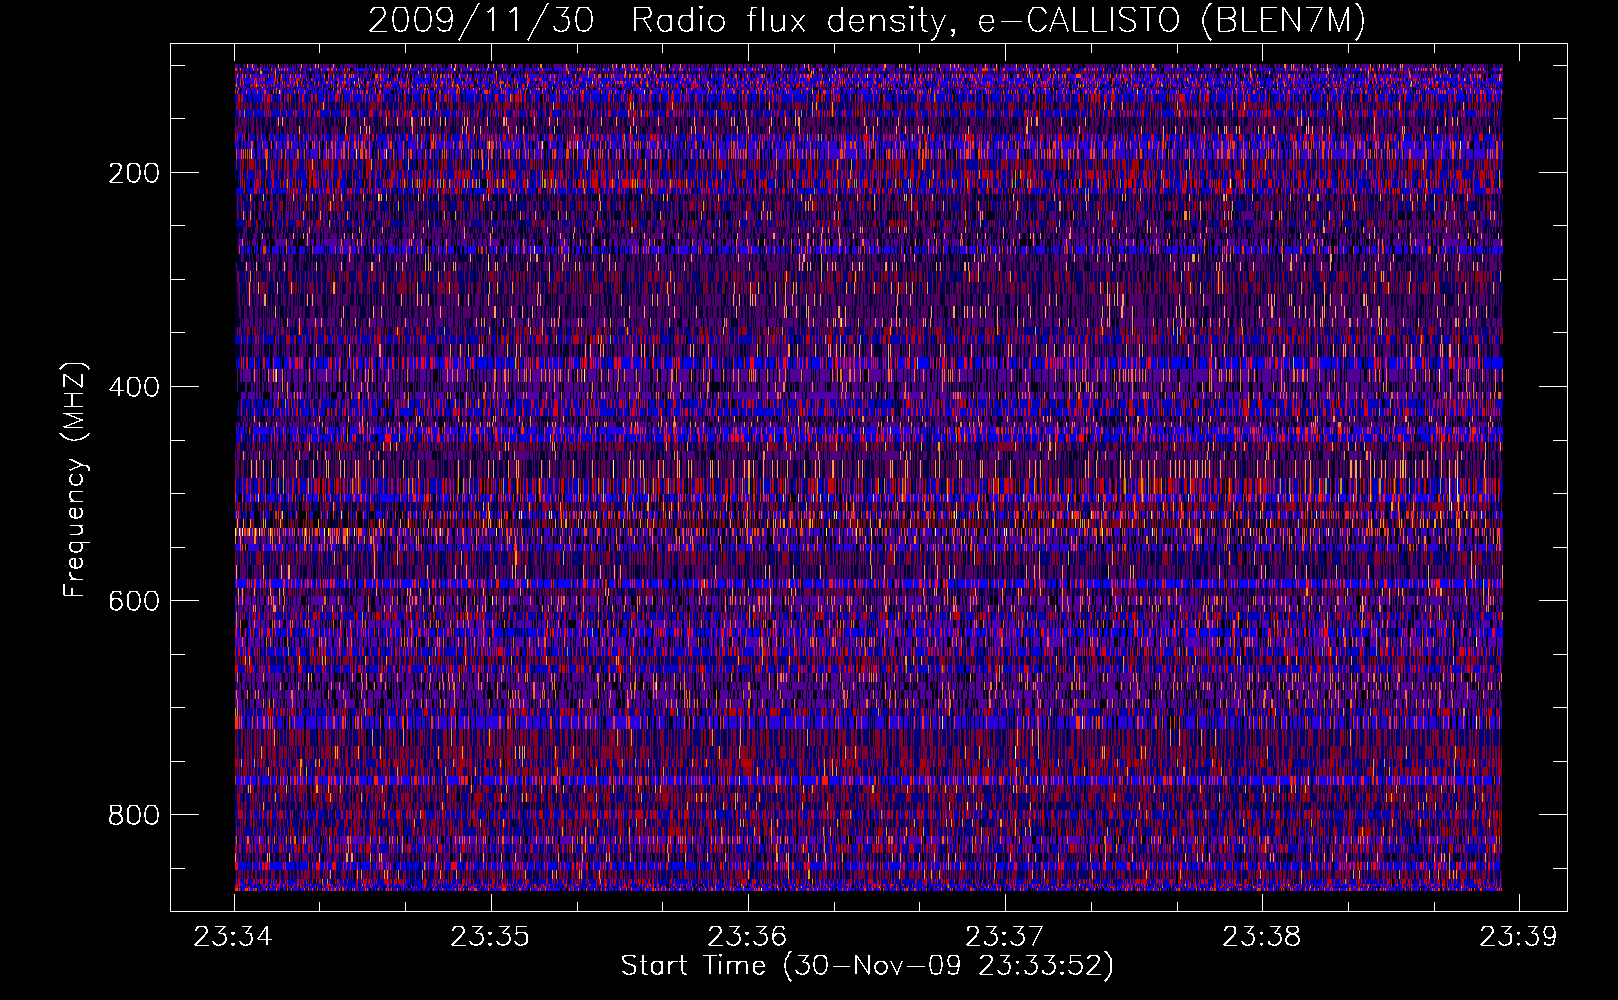Click the '23:36' time tick label
This screenshot has height=1000, width=1618.
pyautogui.click(x=747, y=937)
